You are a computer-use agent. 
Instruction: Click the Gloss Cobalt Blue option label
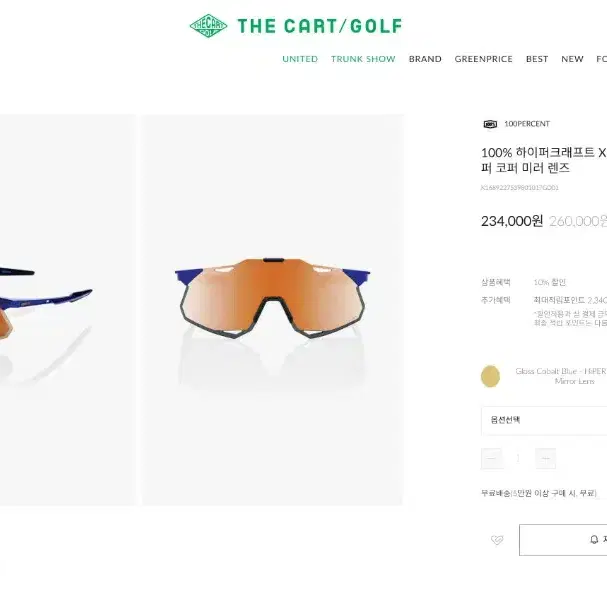[x=561, y=376]
